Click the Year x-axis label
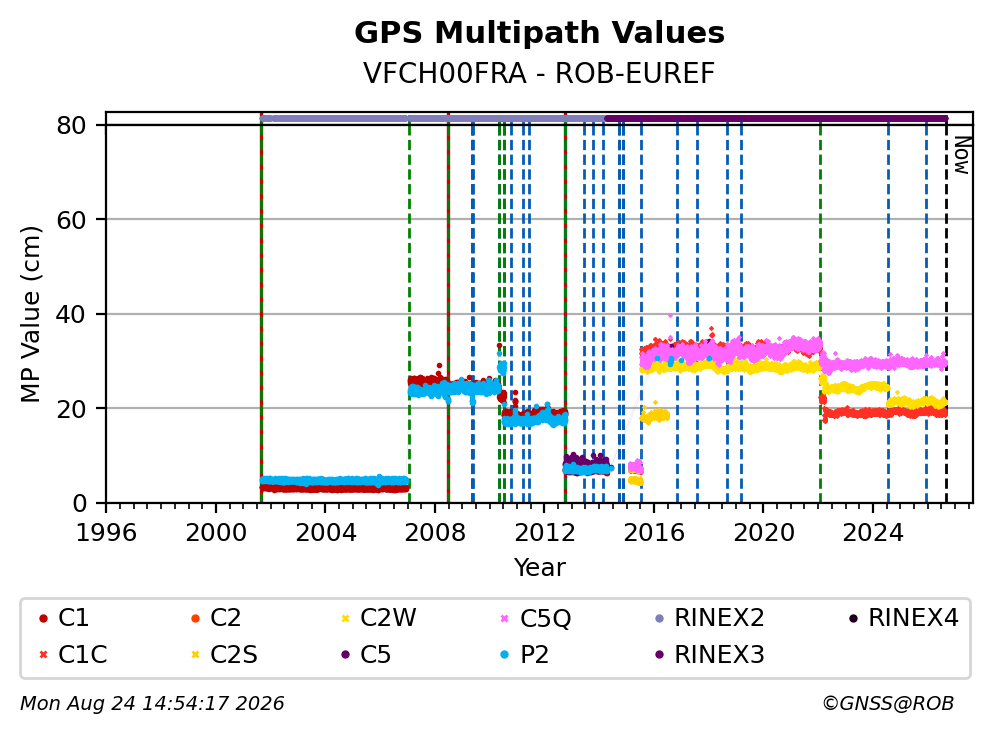Image resolution: width=992 pixels, height=734 pixels. click(539, 568)
